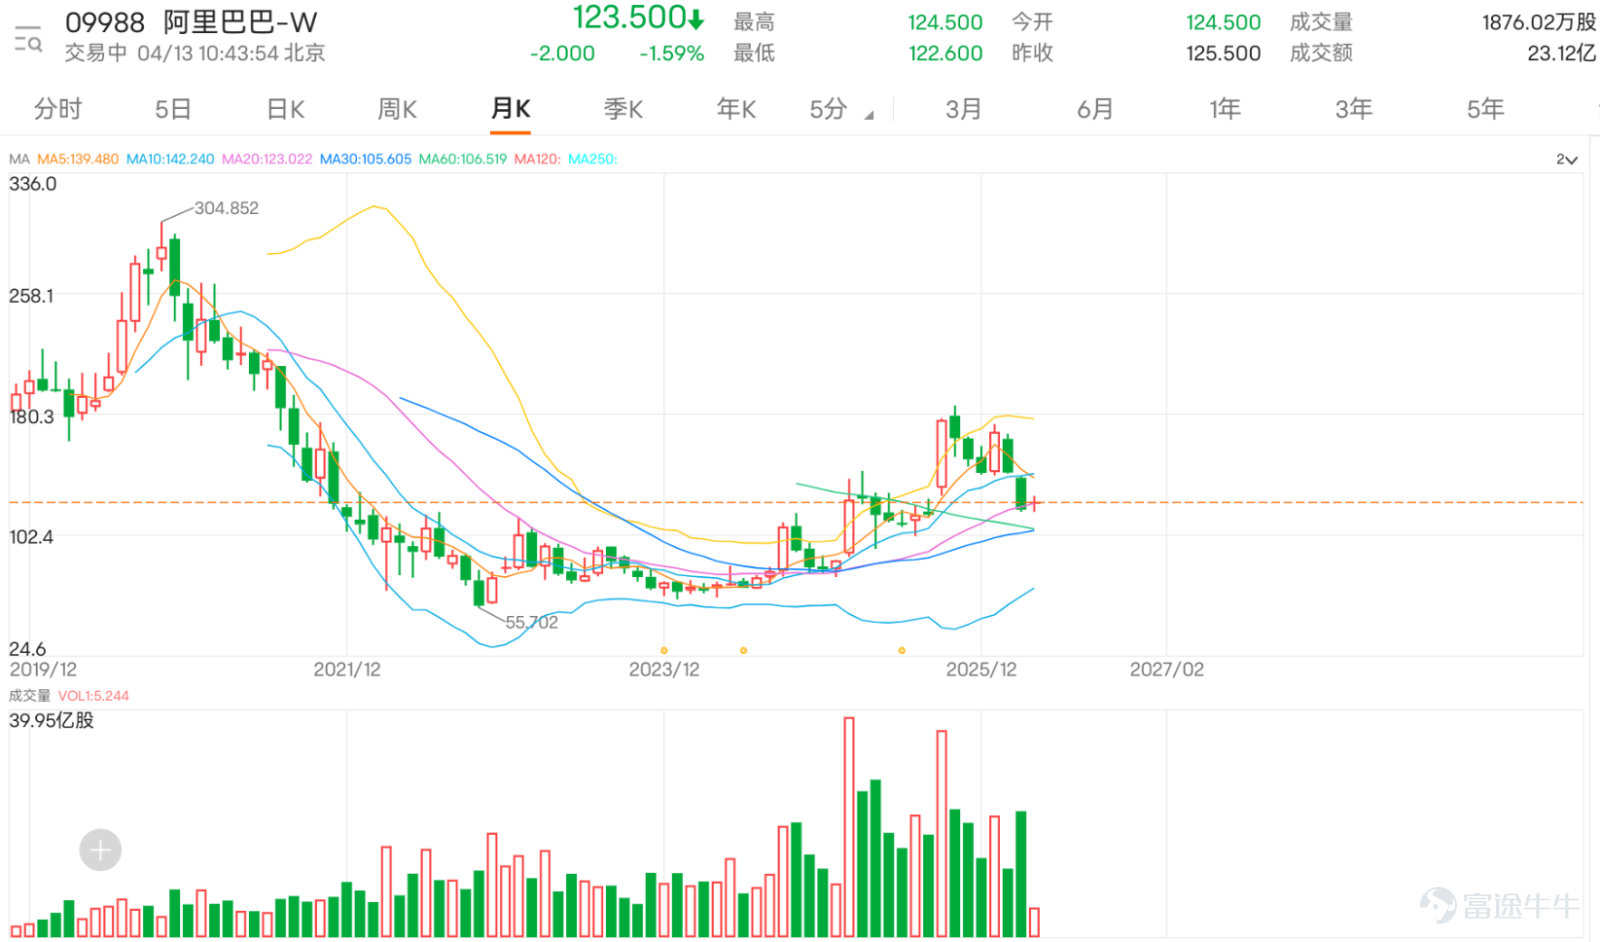Click the MA60:106.519 indicator label
Viewport: 1600px width, 942px height.
tap(463, 159)
